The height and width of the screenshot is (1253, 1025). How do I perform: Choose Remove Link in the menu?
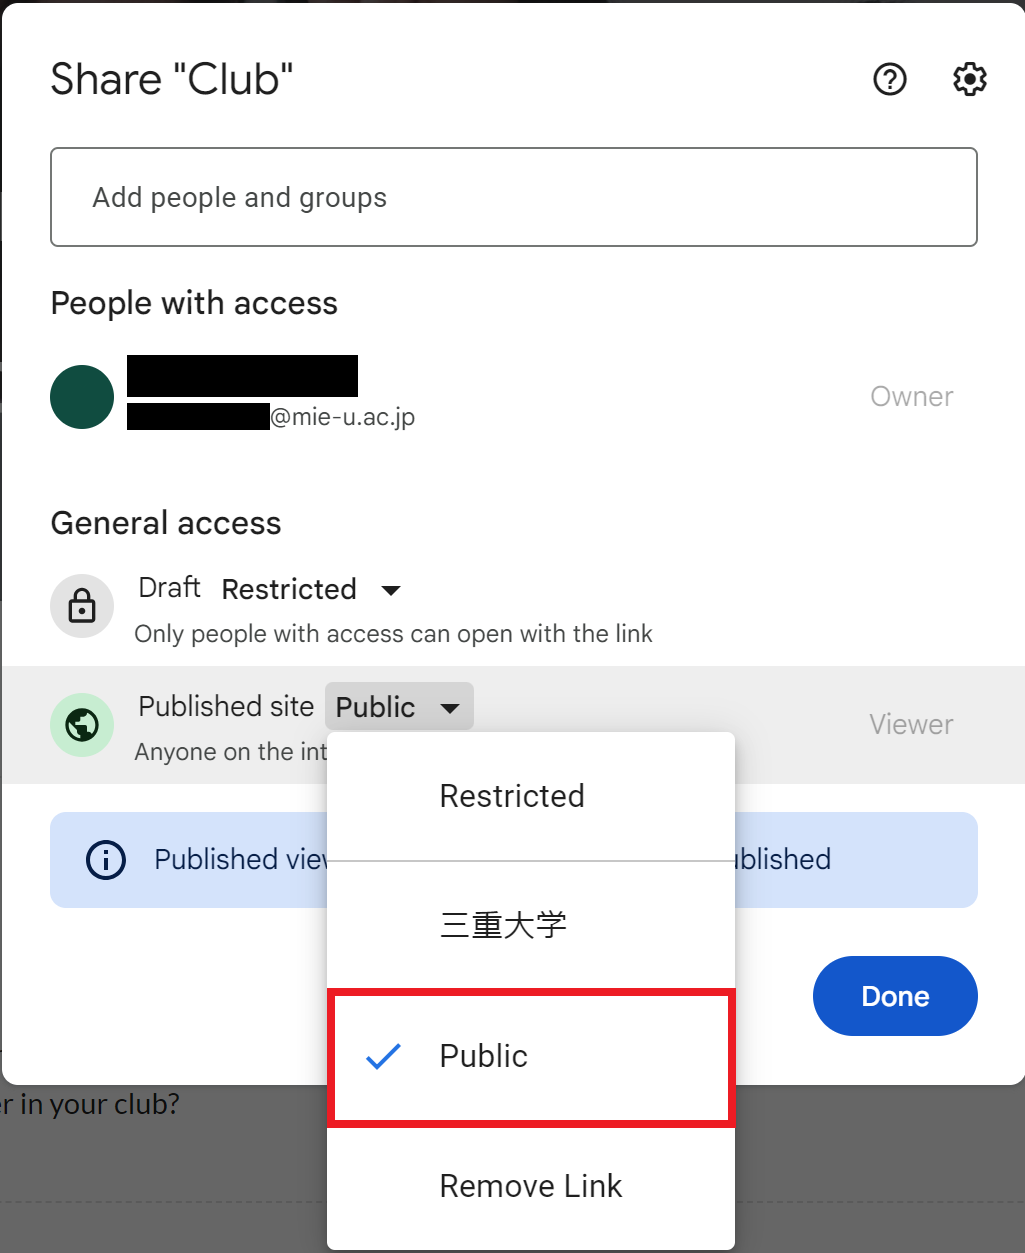click(531, 1186)
